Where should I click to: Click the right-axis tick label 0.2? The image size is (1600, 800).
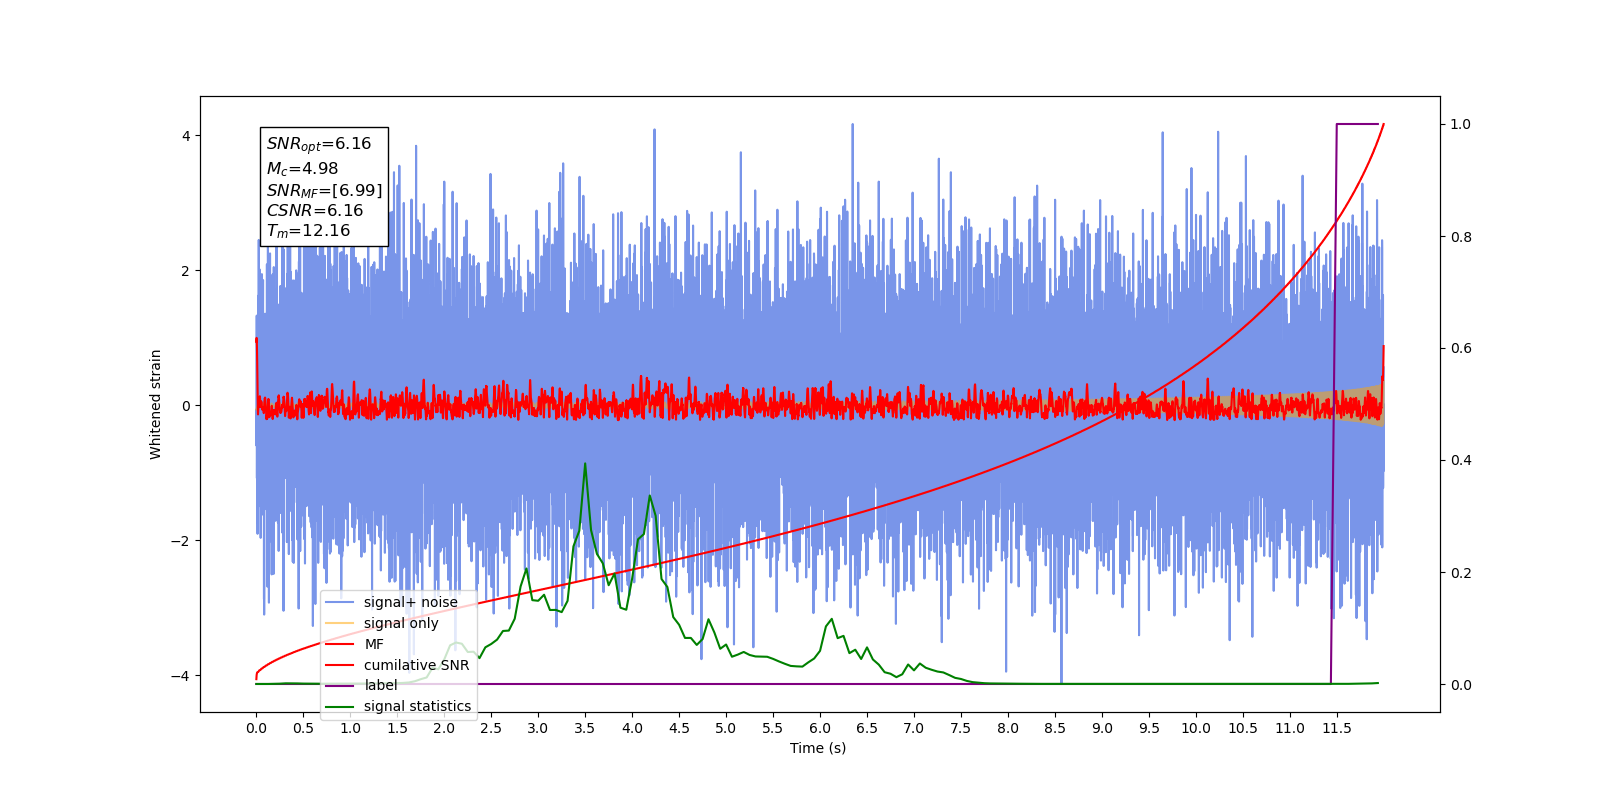1461,573
